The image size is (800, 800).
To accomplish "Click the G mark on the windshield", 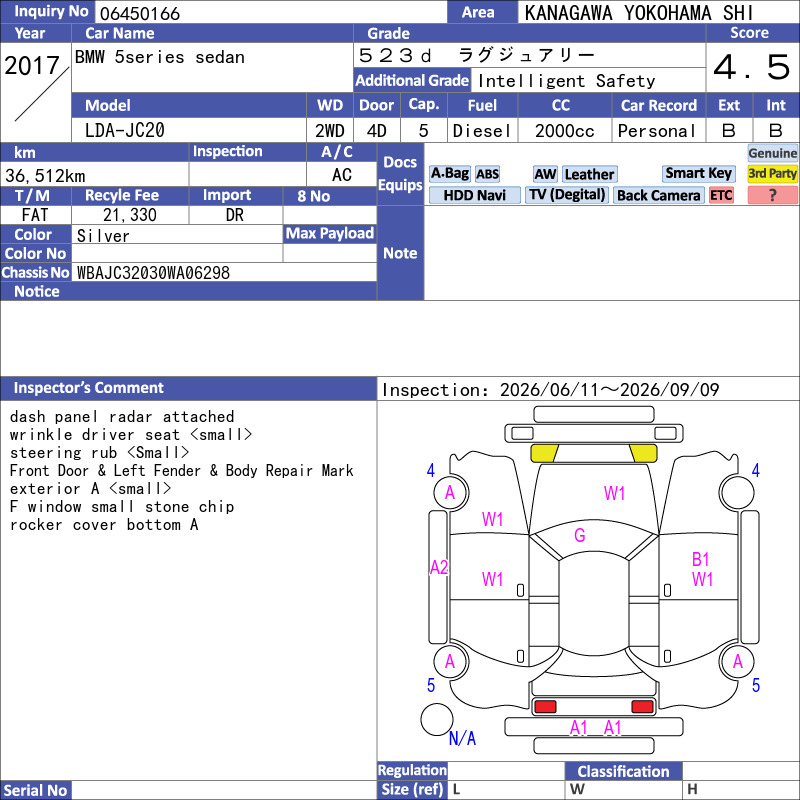I will 580,535.
